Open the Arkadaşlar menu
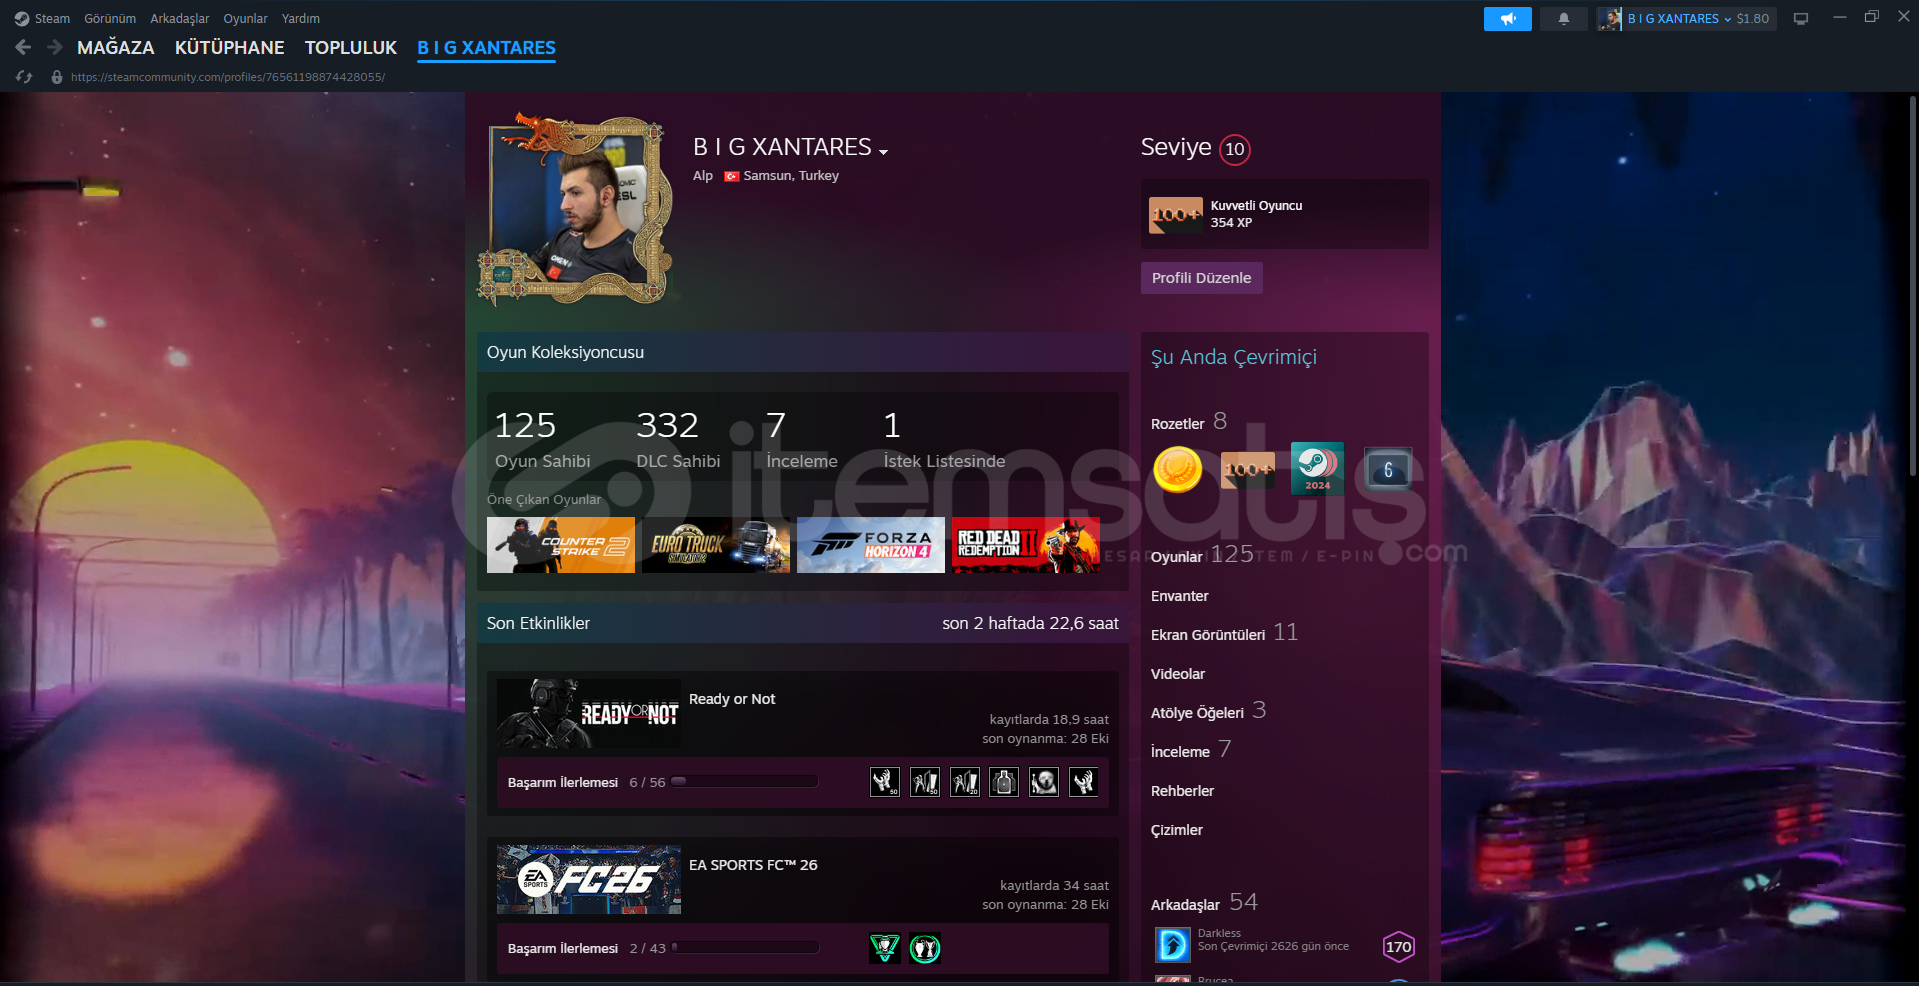Viewport: 1919px width, 986px height. click(x=180, y=19)
